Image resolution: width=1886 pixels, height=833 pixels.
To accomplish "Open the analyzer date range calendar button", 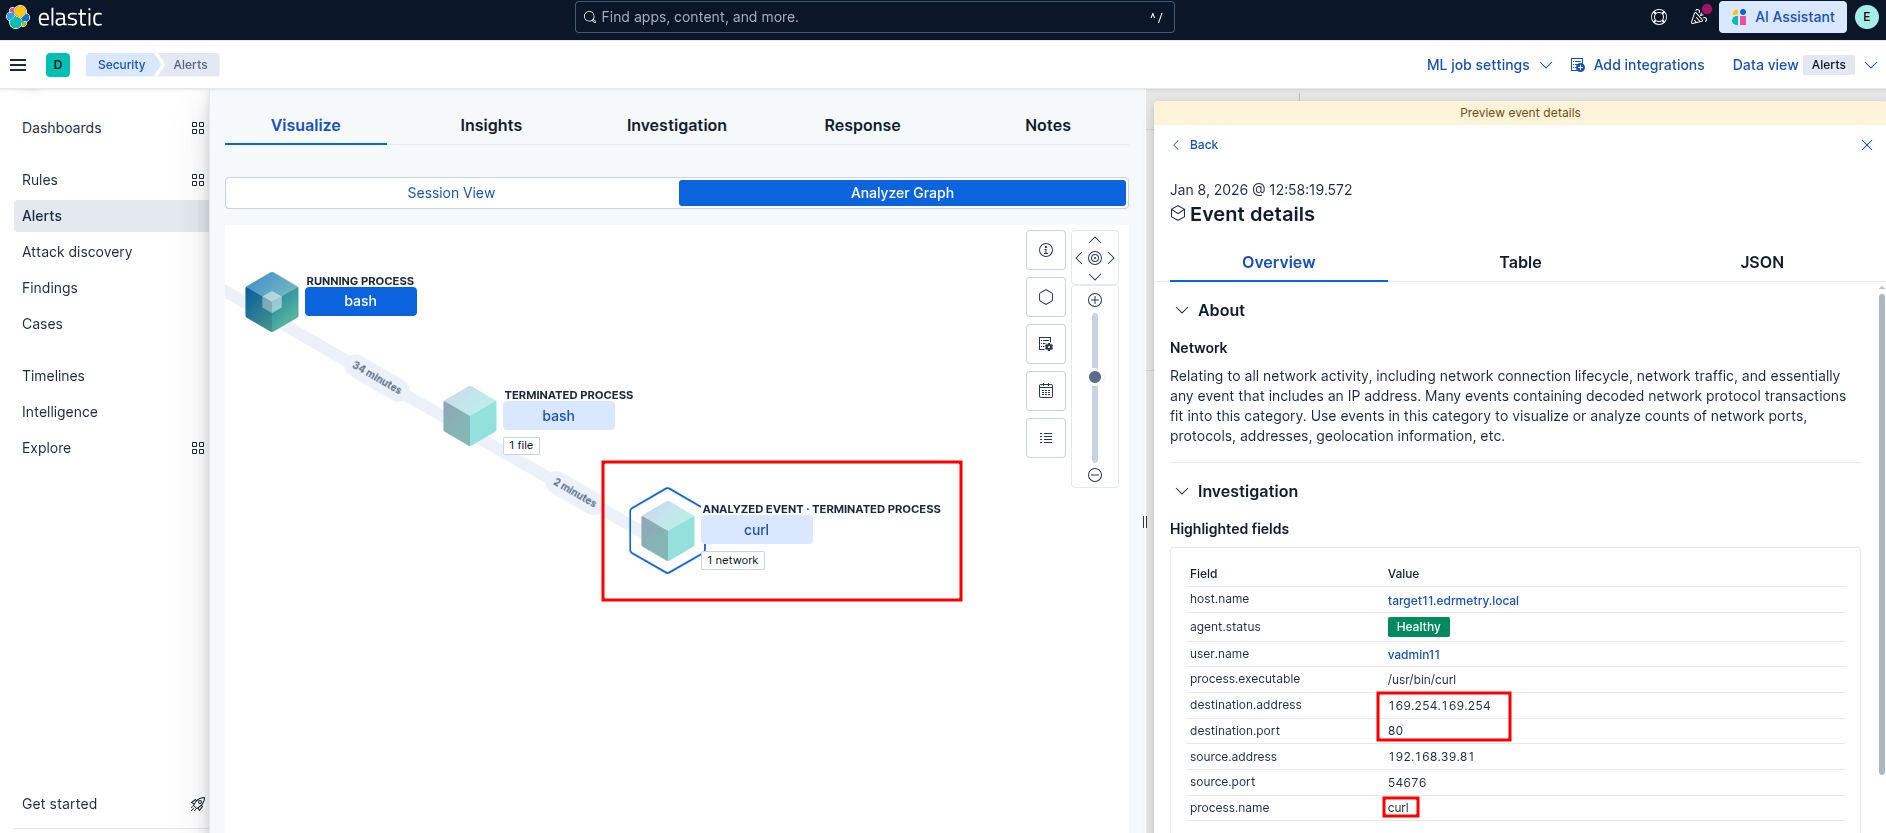I will click(x=1045, y=391).
